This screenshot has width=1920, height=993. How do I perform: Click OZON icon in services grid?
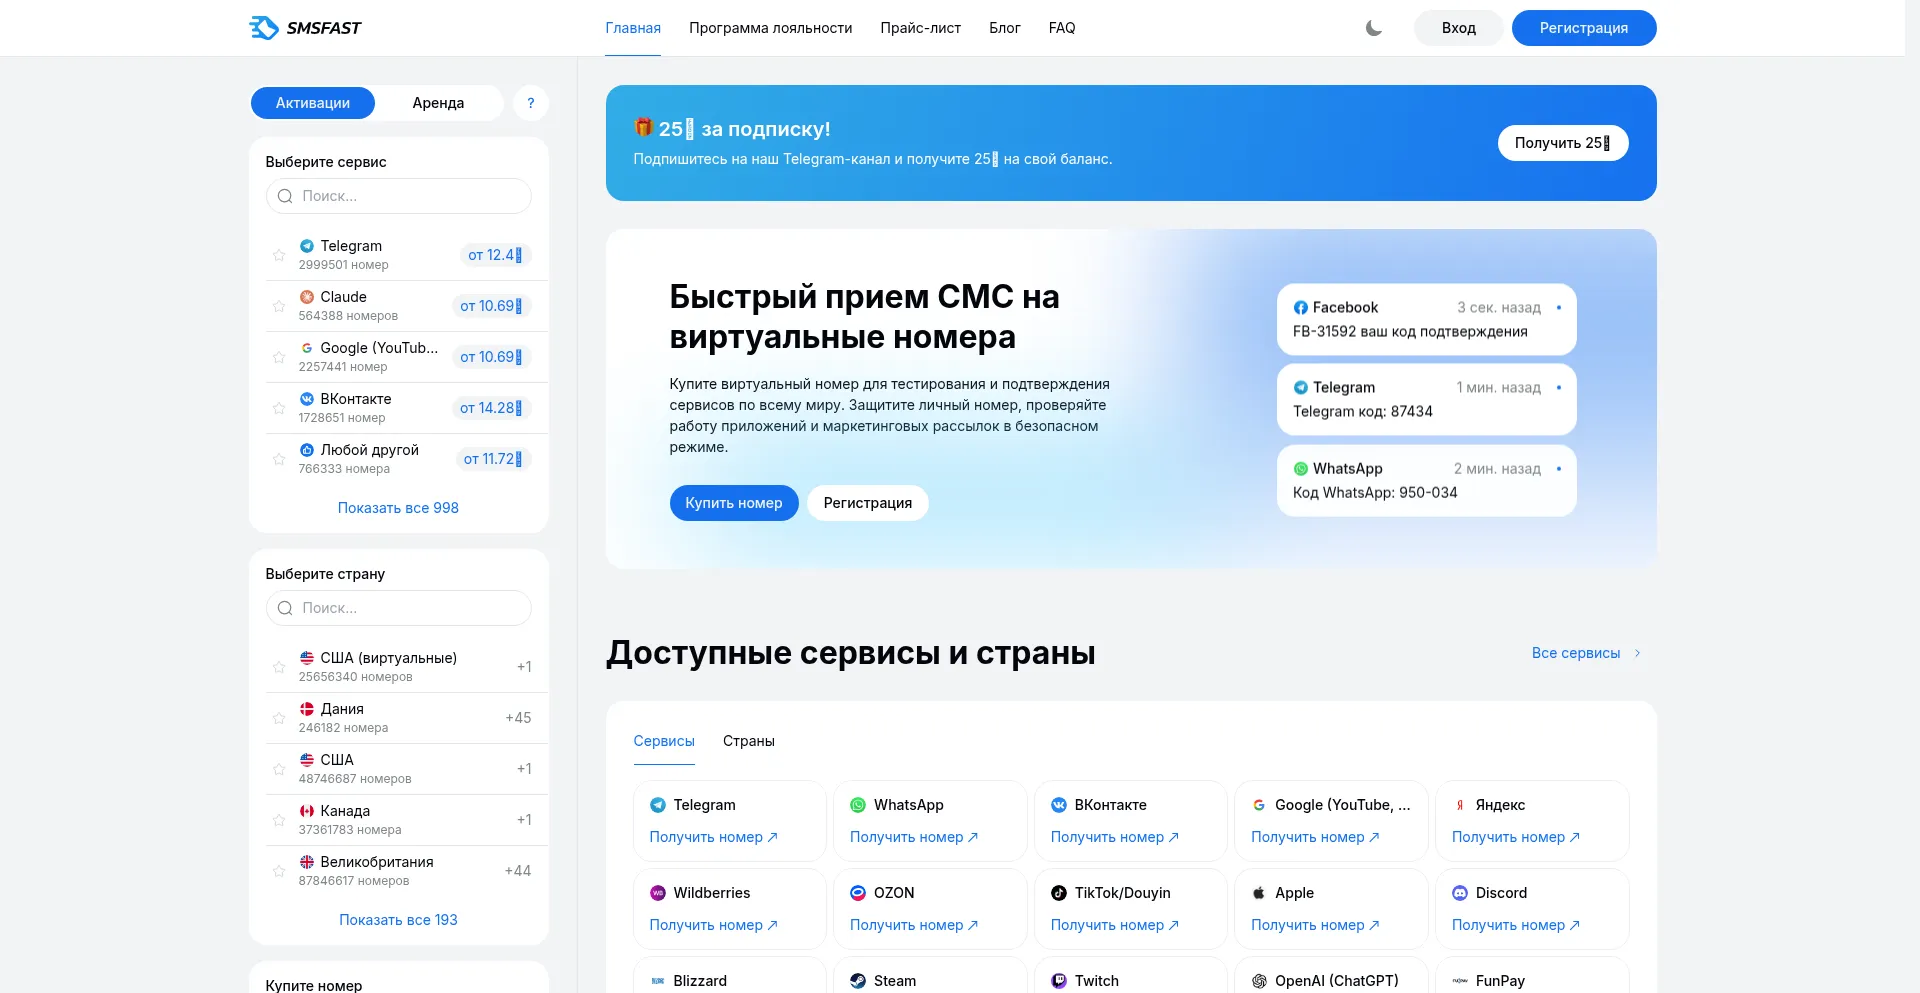tap(858, 893)
